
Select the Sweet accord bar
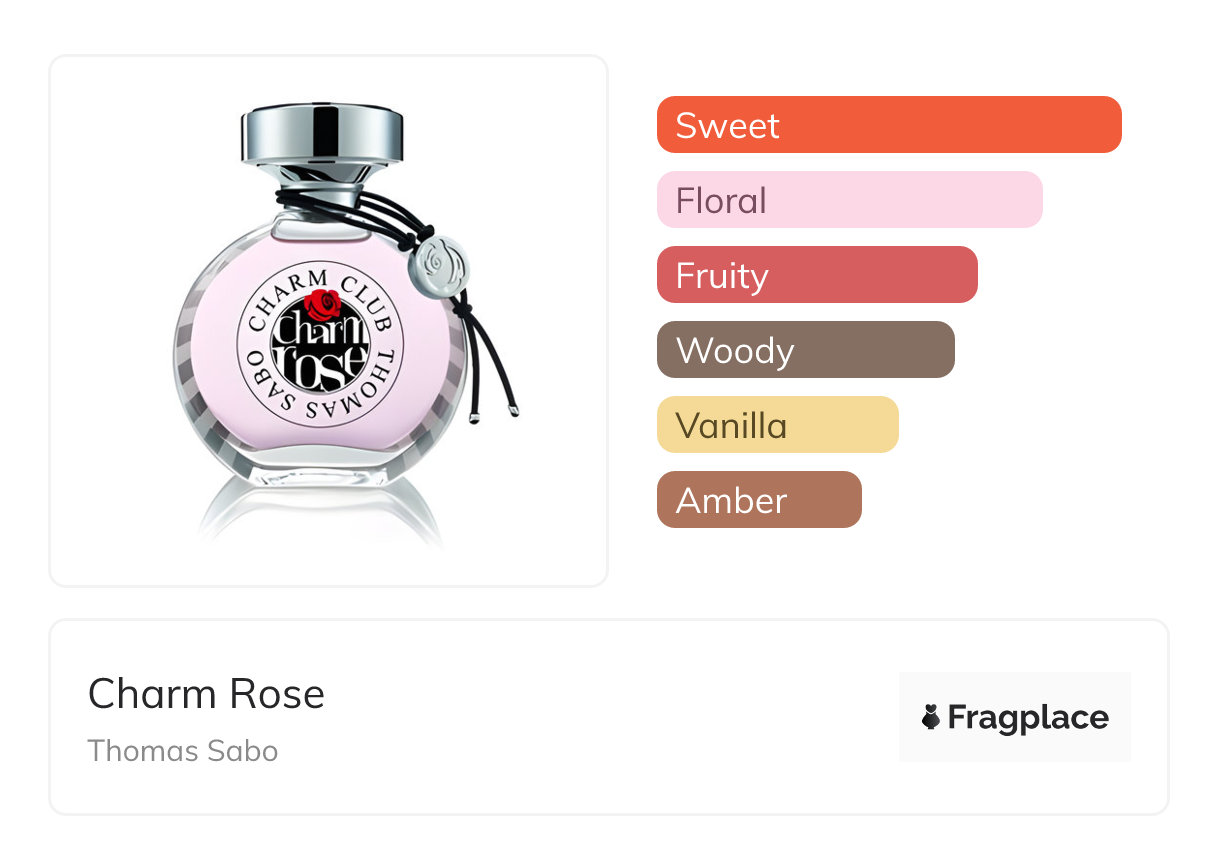(889, 125)
